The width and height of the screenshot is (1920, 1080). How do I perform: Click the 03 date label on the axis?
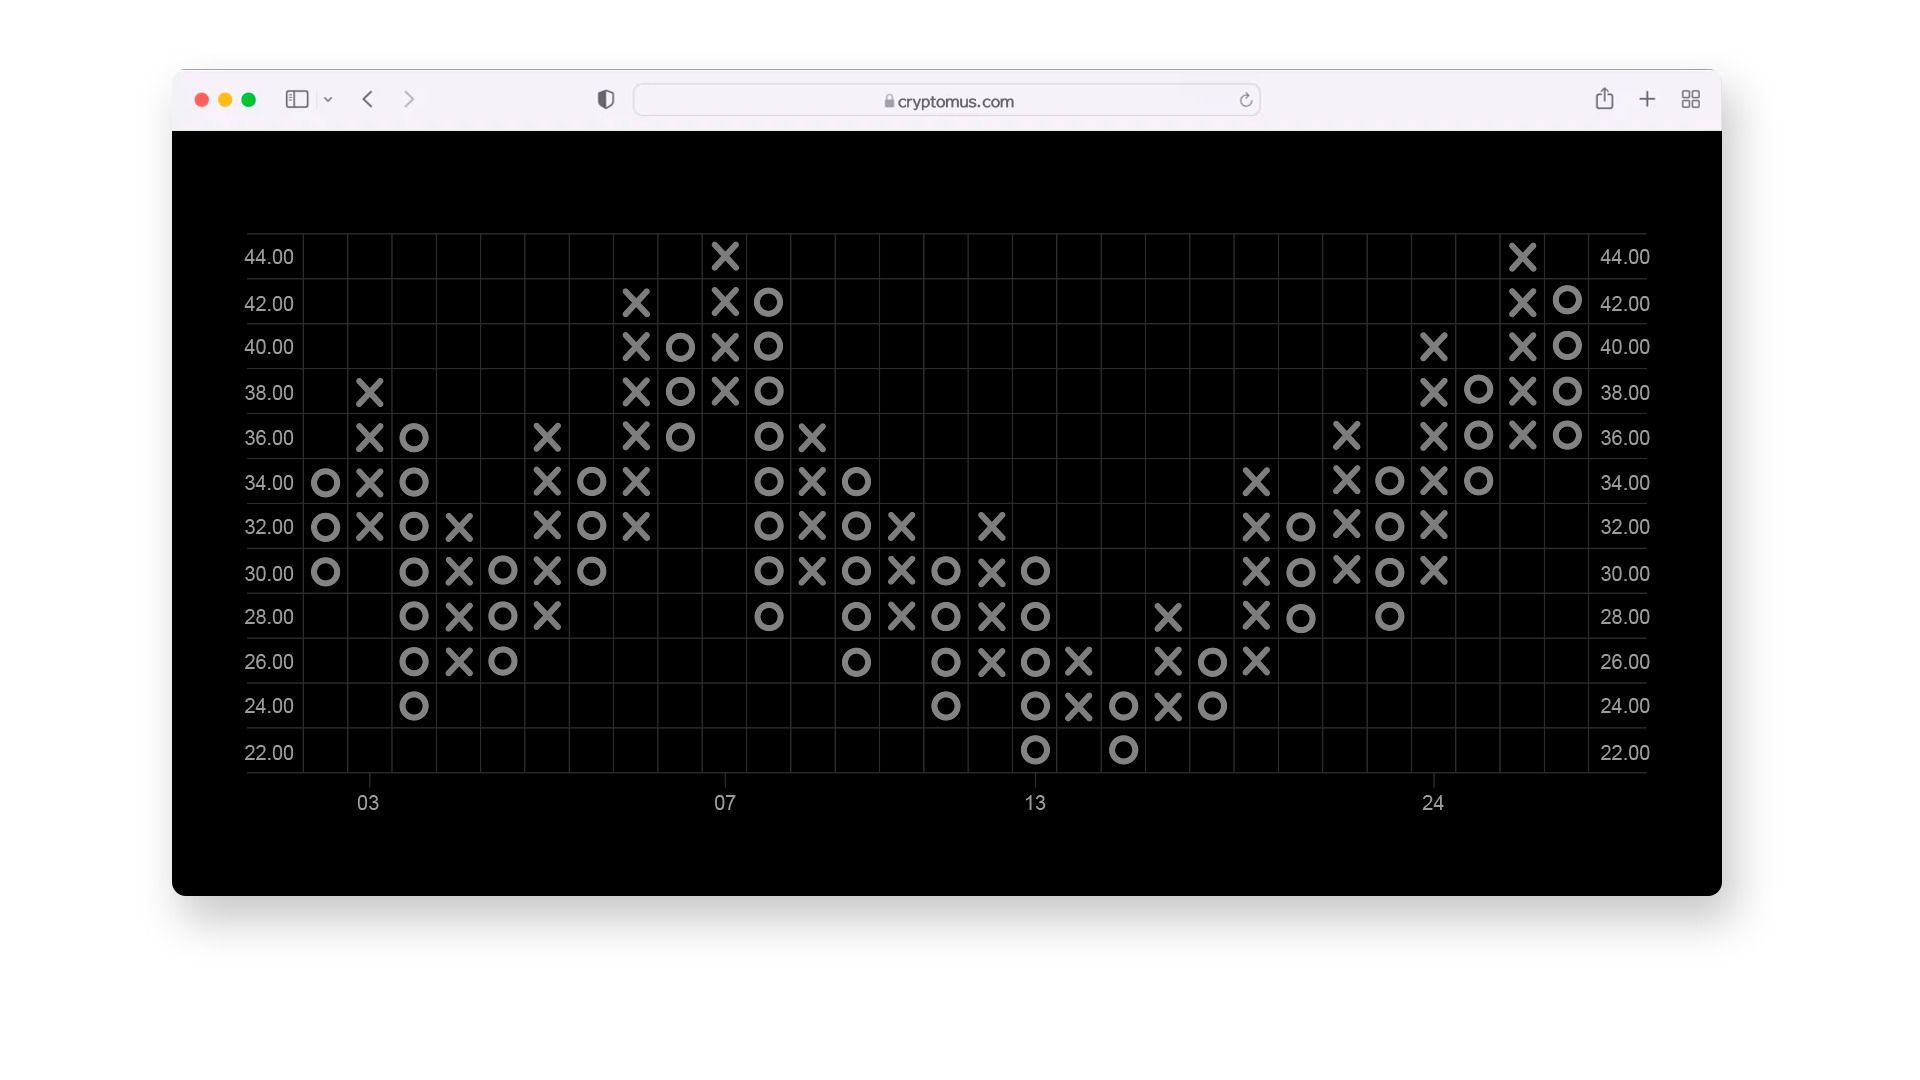click(368, 803)
